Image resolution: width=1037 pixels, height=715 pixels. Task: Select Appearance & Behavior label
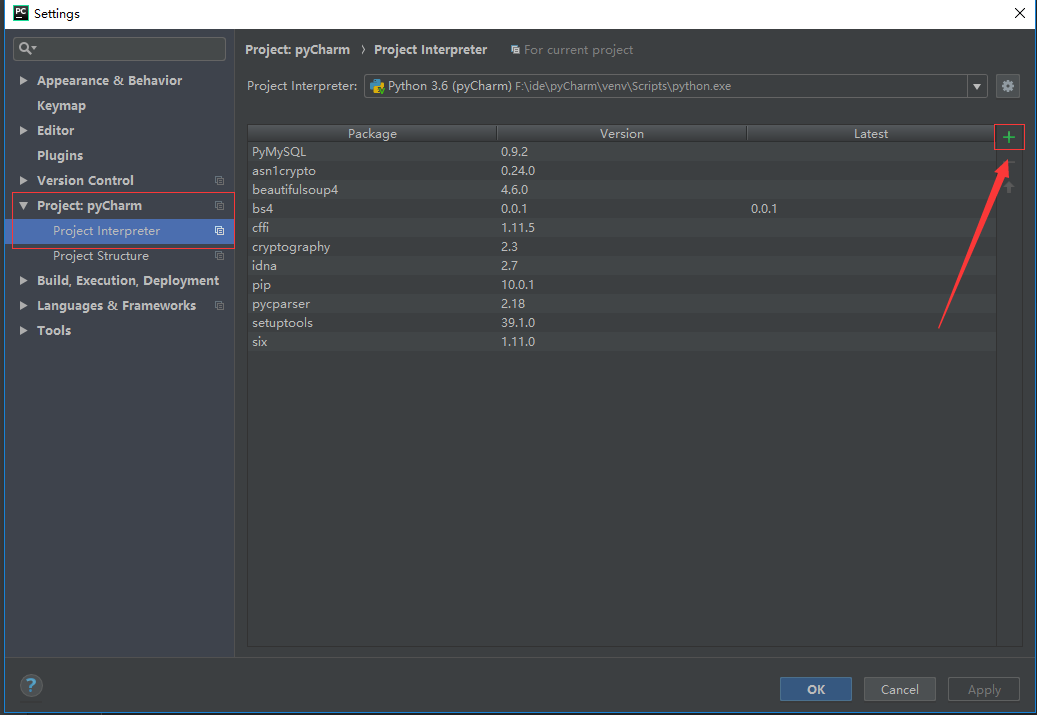pos(110,81)
